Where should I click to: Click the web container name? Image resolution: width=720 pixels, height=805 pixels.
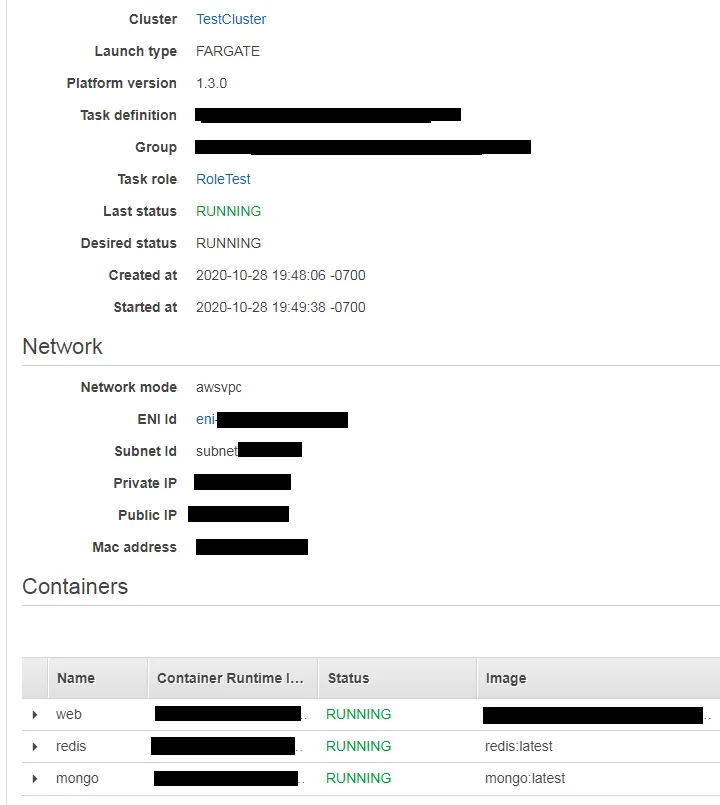69,714
